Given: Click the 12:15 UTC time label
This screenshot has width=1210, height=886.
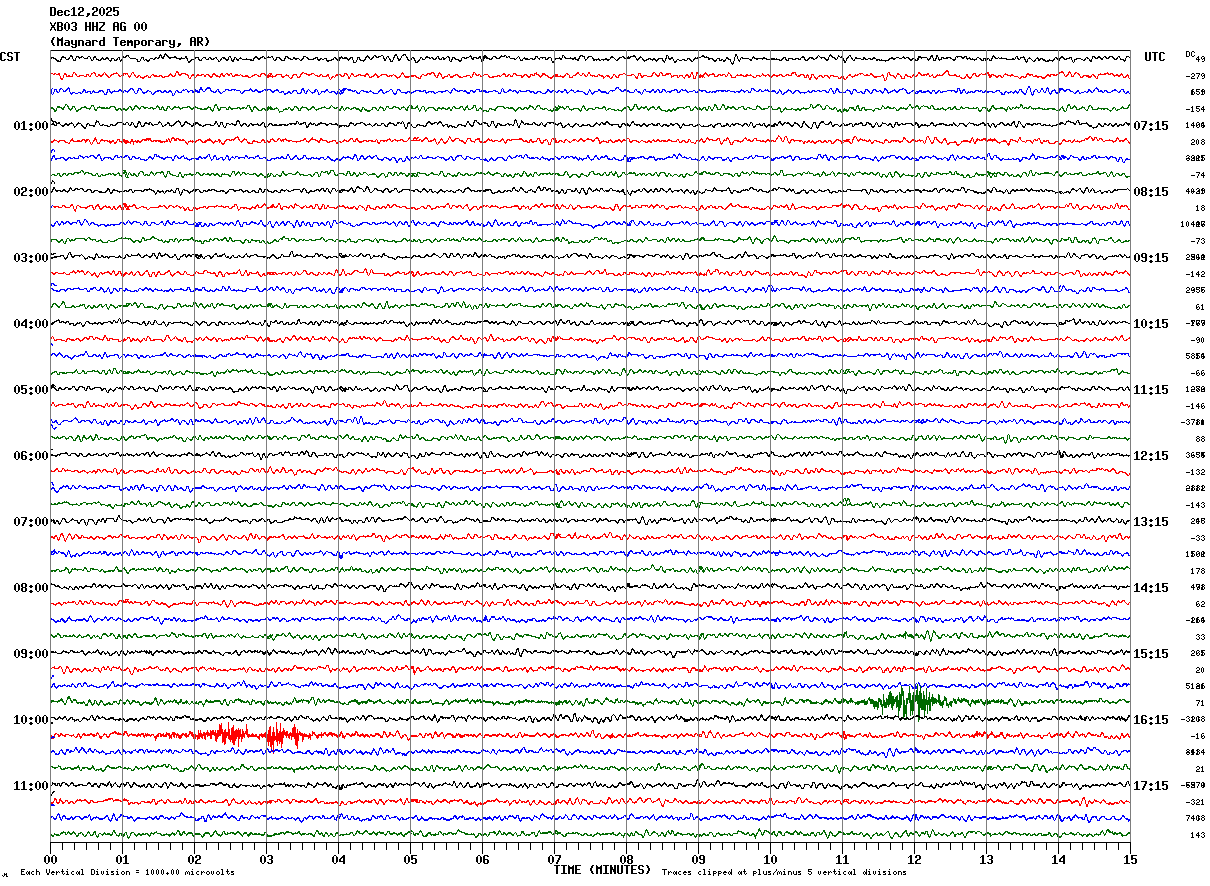Looking at the screenshot, I should pyautogui.click(x=1151, y=456).
